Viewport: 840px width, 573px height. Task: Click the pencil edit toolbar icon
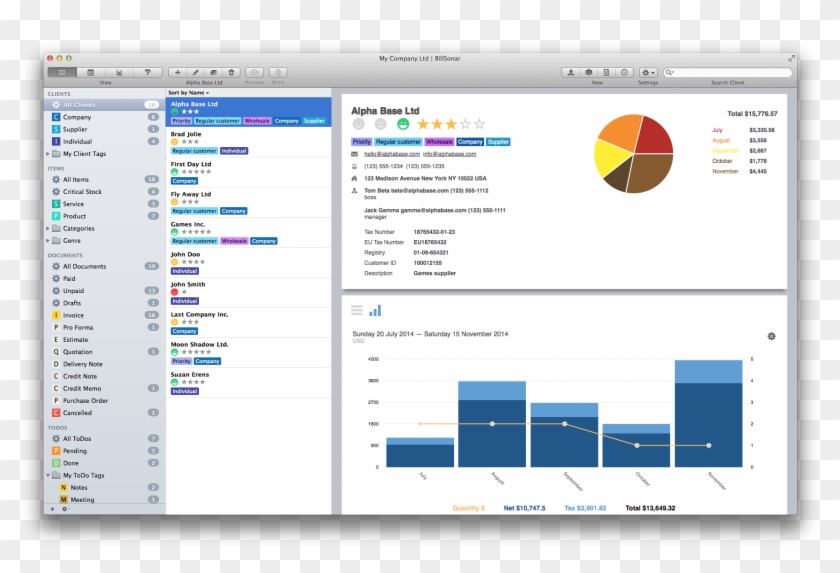pos(195,73)
